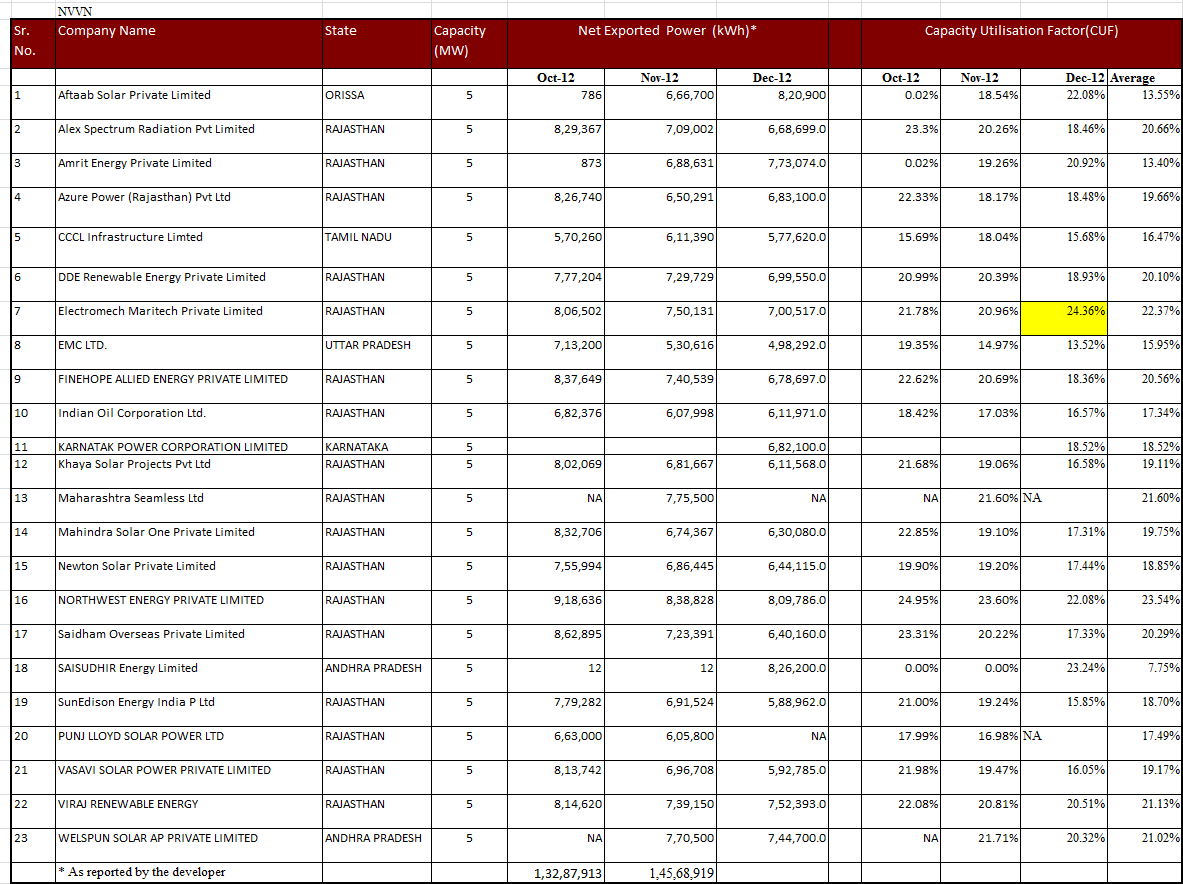This screenshot has width=1183, height=884.
Task: Click 'WELSPUN SOLAR AP PRIVATE LIMITED' cell
Action: click(189, 844)
